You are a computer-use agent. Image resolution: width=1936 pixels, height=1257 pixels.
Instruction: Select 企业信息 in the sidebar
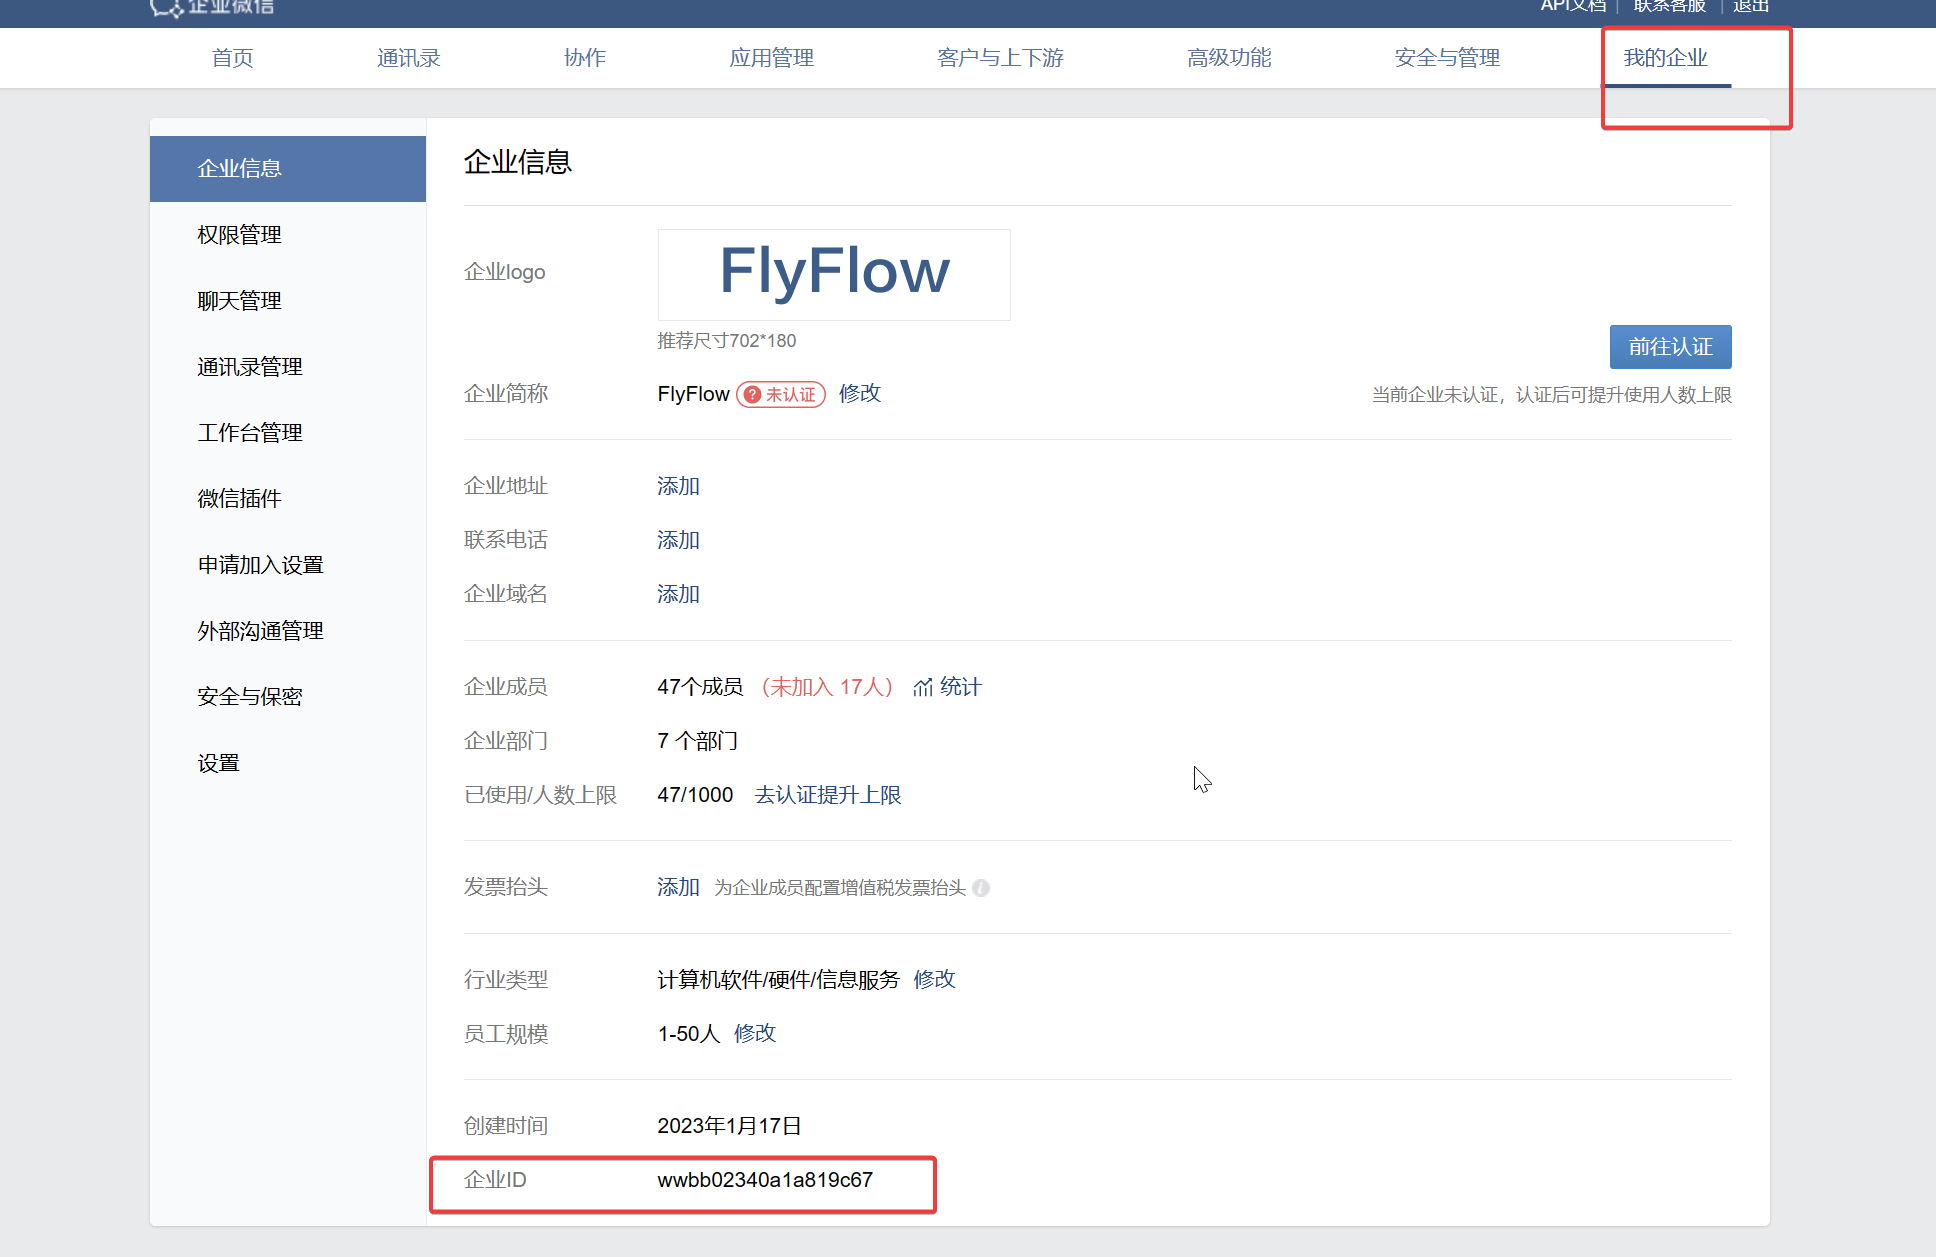pyautogui.click(x=288, y=169)
